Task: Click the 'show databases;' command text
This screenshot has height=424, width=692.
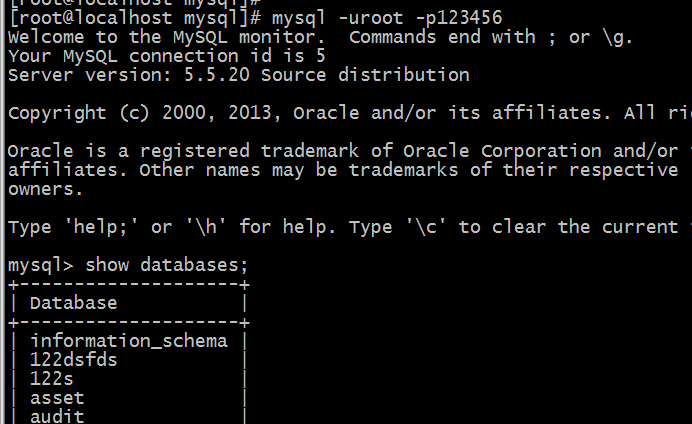Action: coord(167,265)
